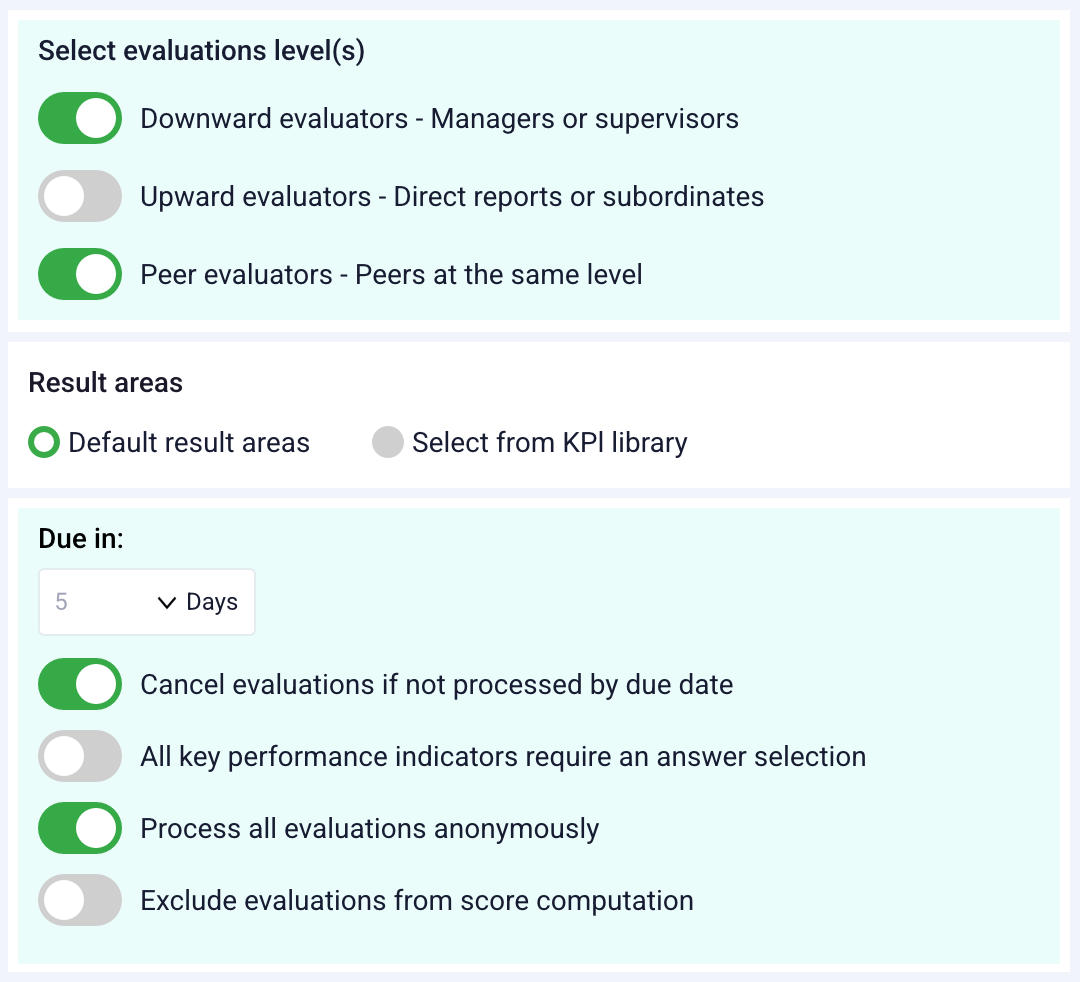Open the Due in number dropdown
The width and height of the screenshot is (1080, 982).
(x=100, y=602)
